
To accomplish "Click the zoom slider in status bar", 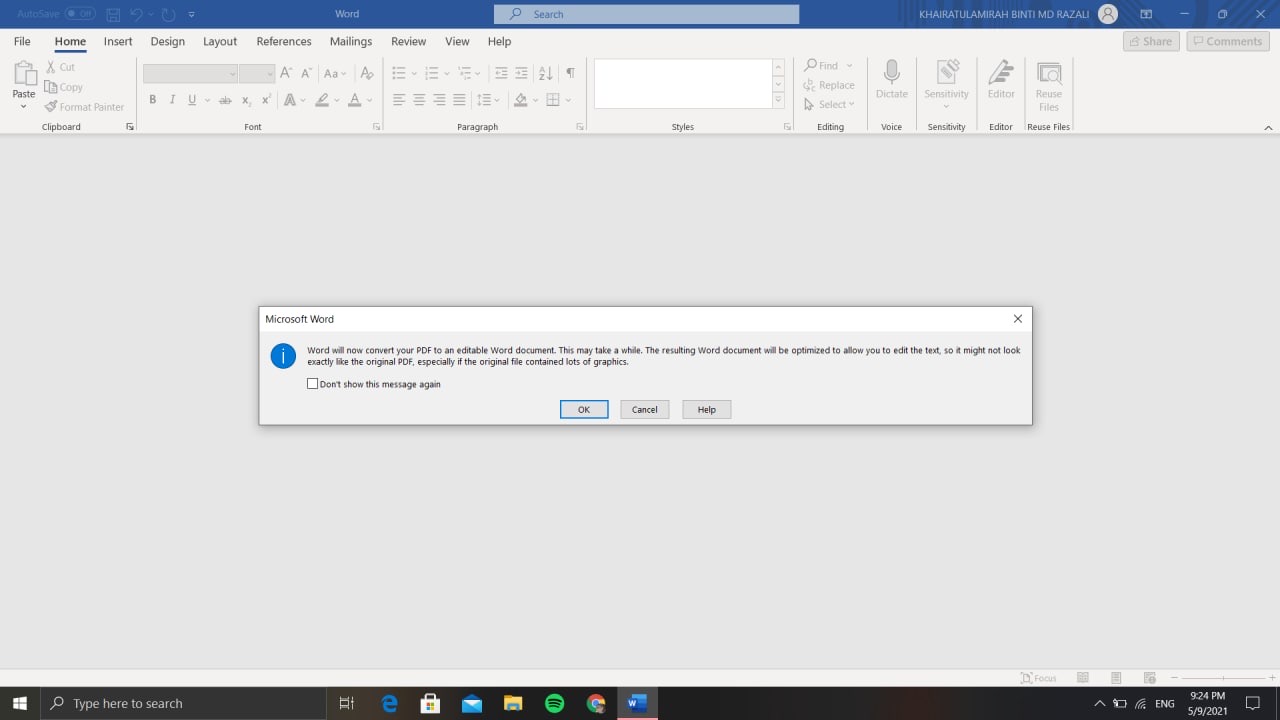I will coord(1223,678).
